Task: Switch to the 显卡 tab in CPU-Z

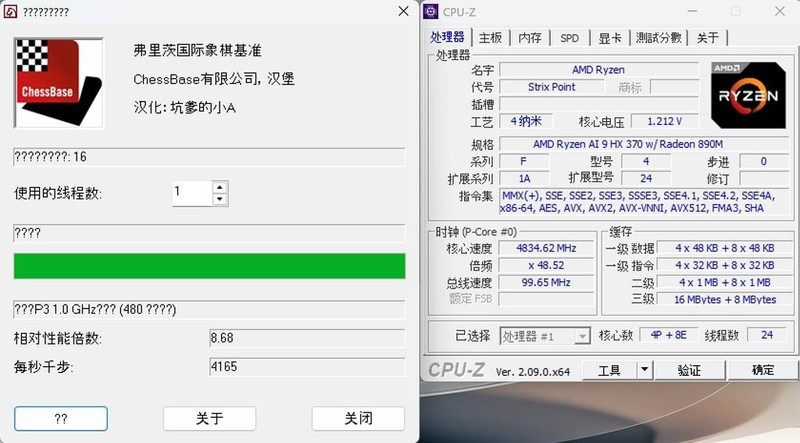Action: click(610, 38)
